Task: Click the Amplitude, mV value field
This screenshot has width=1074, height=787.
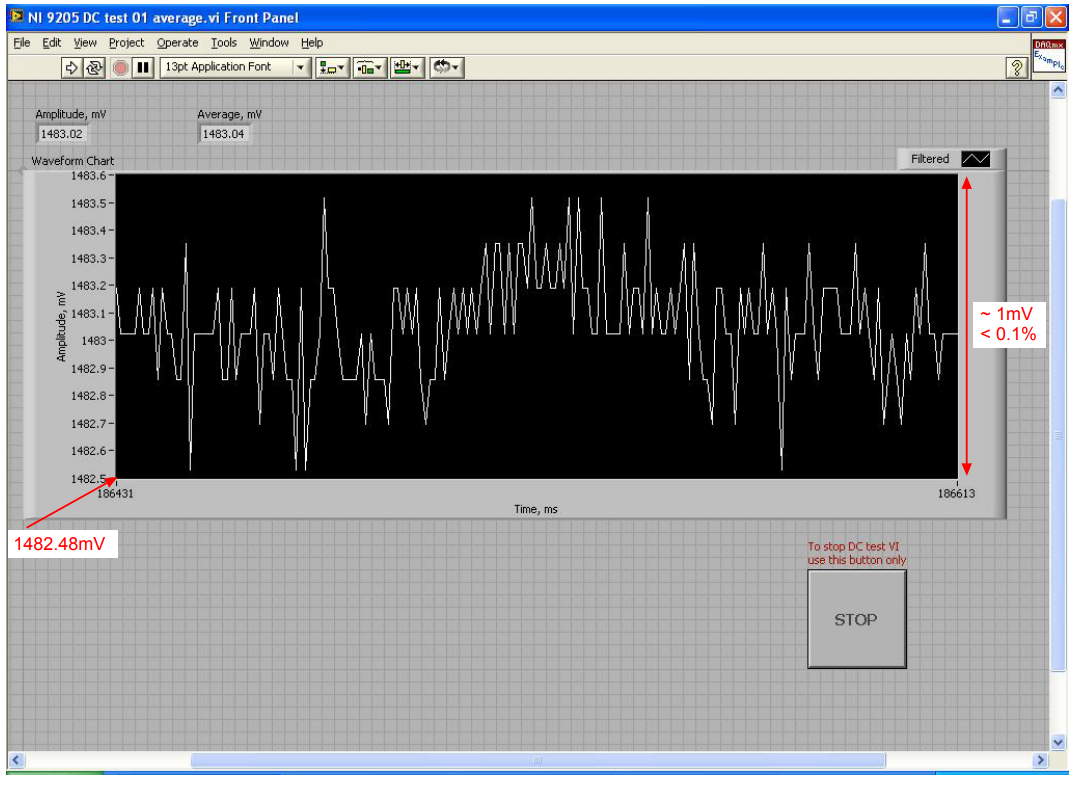Action: tap(62, 133)
